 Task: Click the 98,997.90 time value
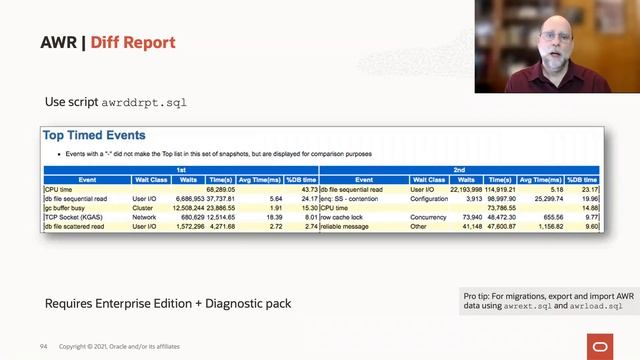click(x=502, y=199)
